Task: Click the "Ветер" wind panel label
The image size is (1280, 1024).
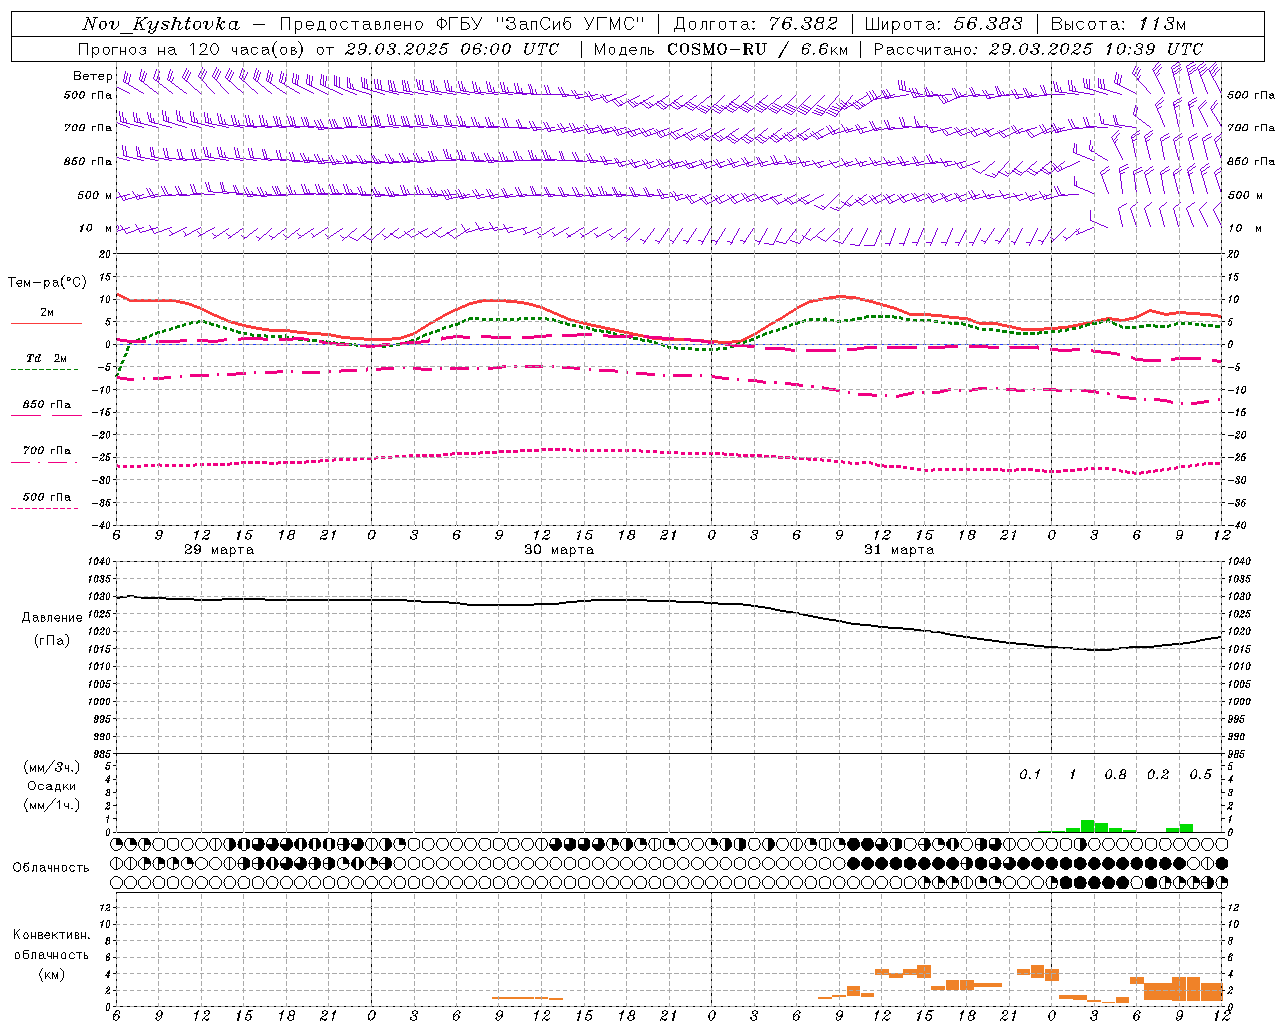Action: pos(93,76)
